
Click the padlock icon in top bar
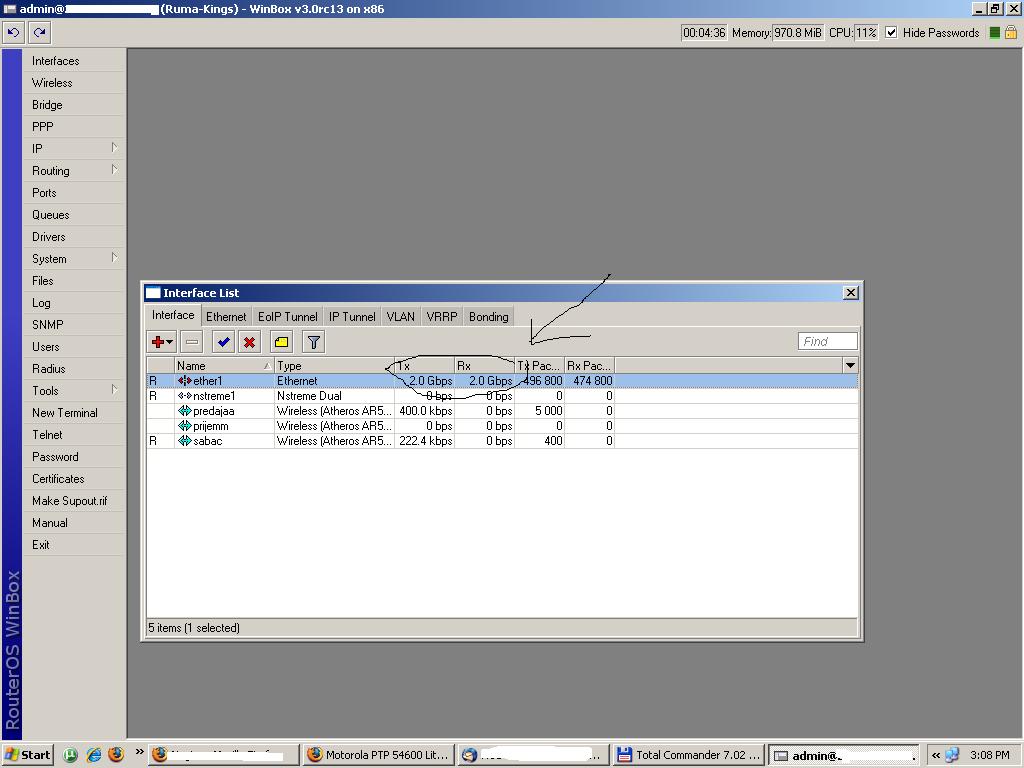coord(1011,32)
